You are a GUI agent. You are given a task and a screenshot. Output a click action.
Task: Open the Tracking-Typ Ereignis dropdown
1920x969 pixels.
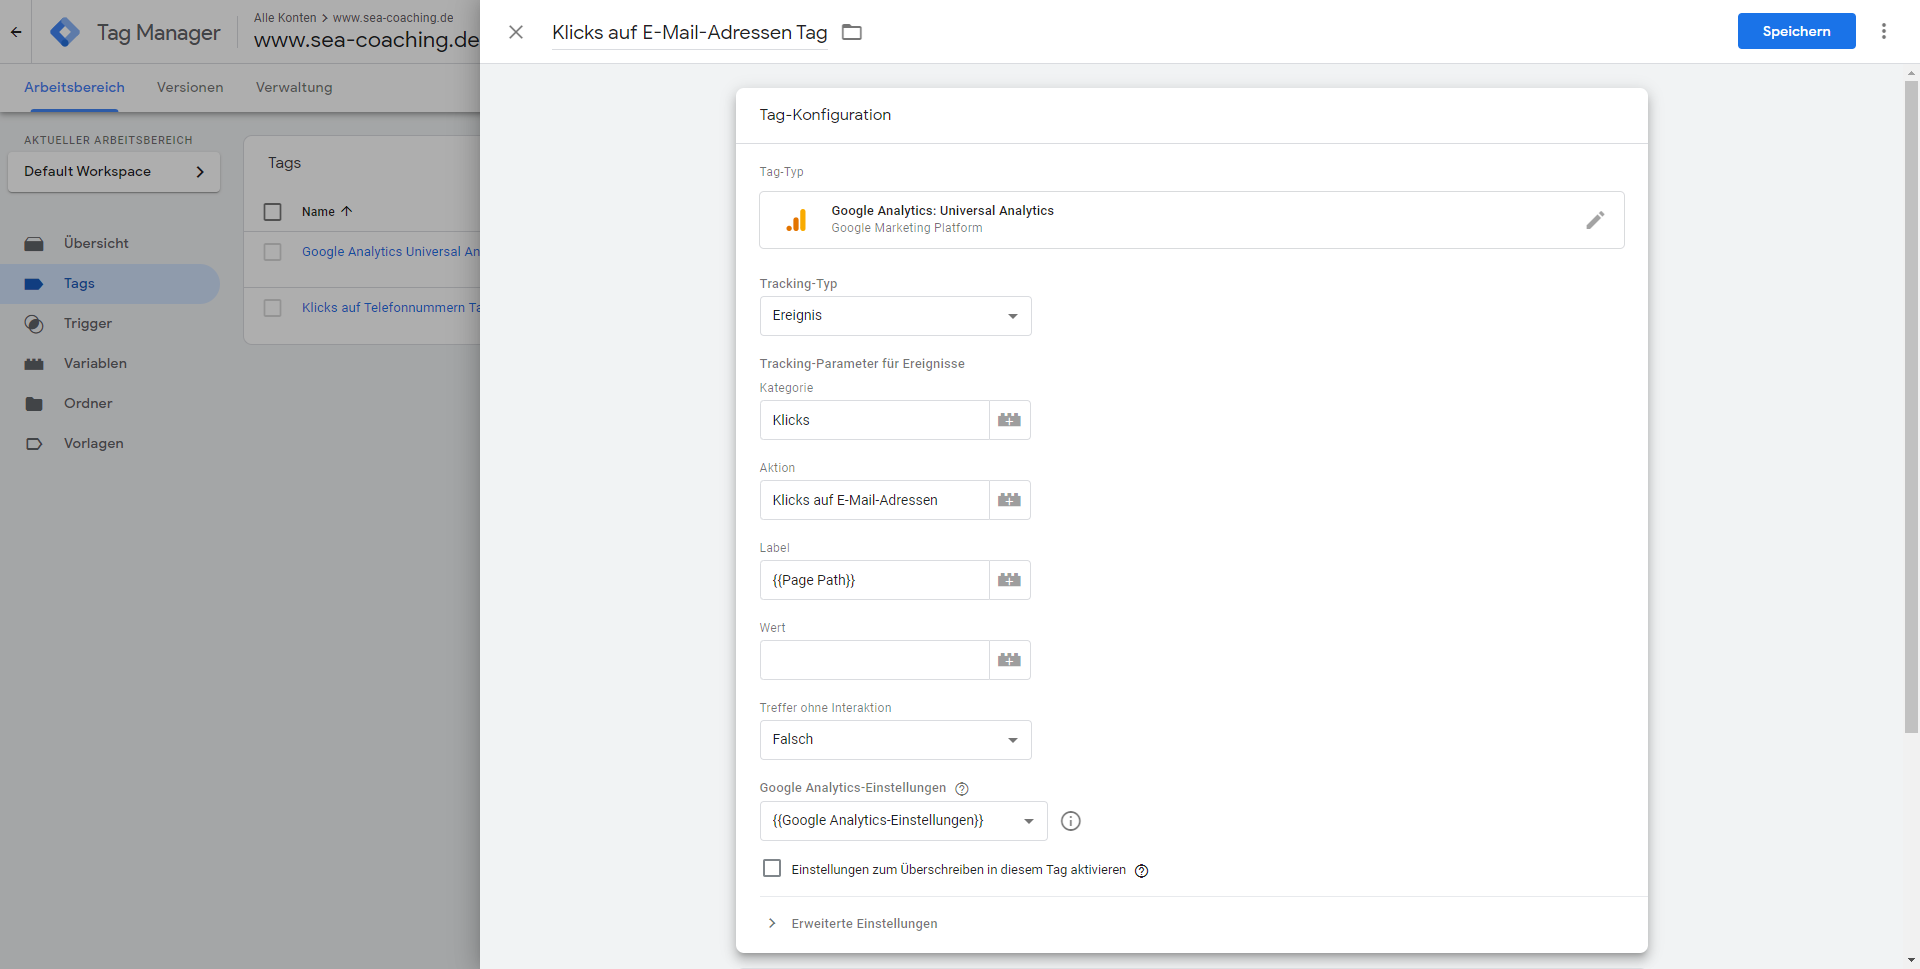(x=895, y=316)
